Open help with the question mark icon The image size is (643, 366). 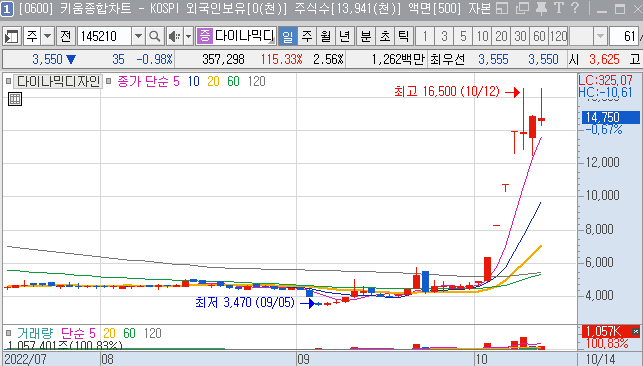575,8
